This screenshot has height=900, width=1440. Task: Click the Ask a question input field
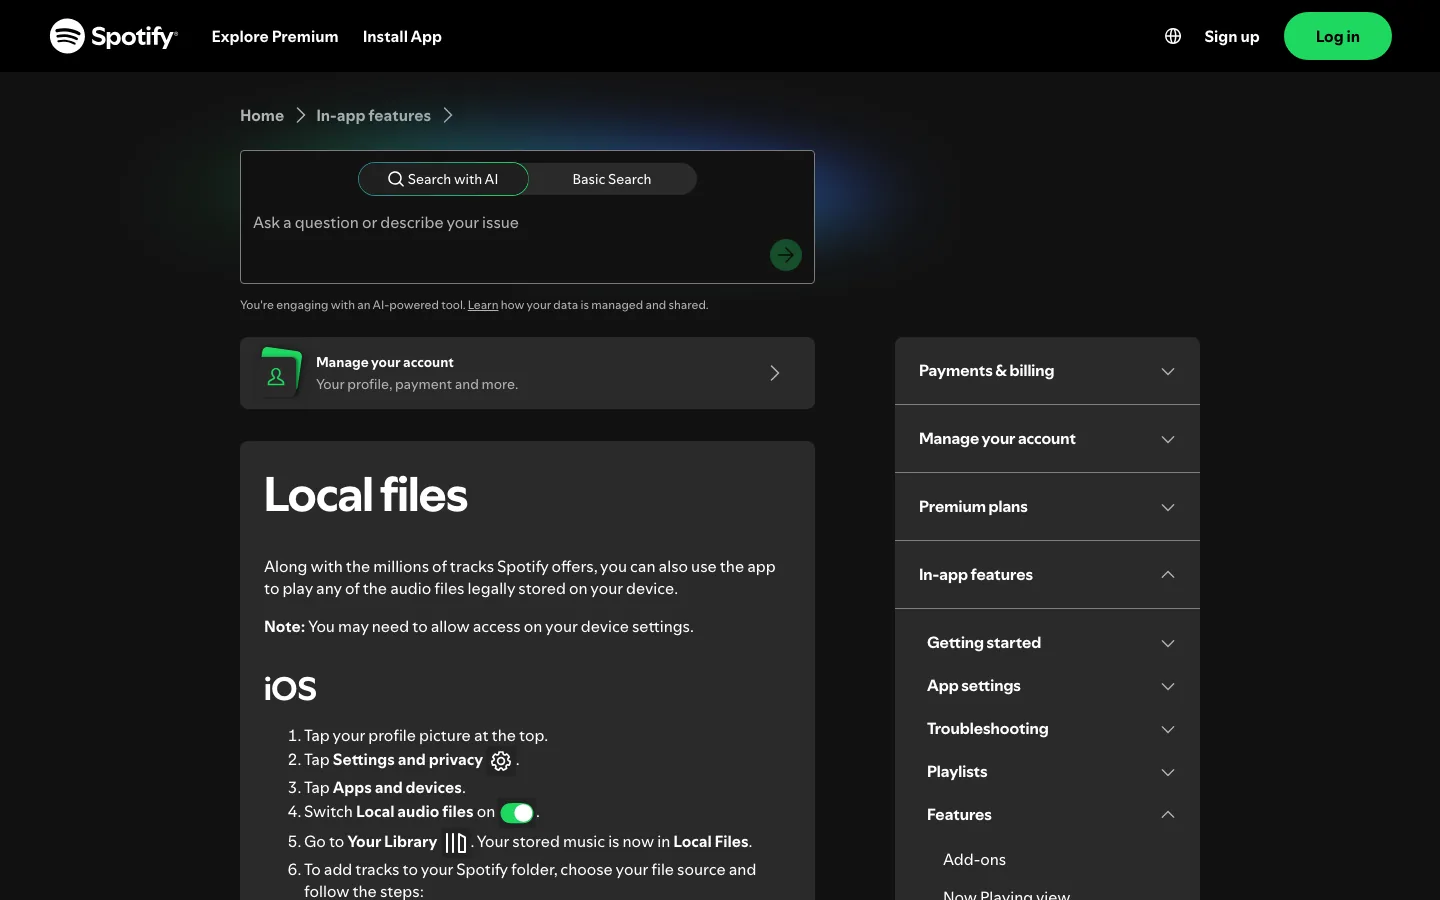pyautogui.click(x=527, y=223)
